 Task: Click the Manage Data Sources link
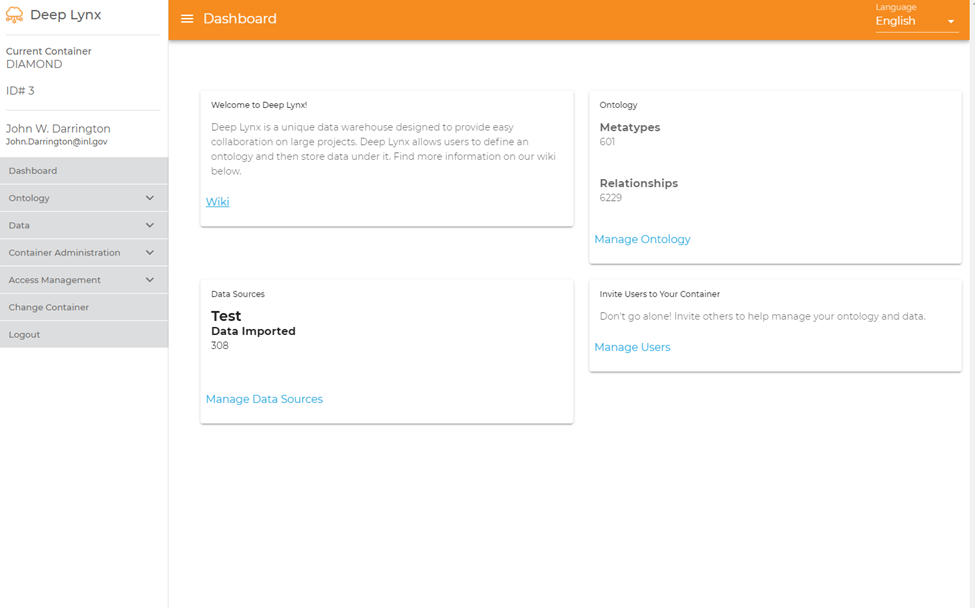pyautogui.click(x=264, y=399)
